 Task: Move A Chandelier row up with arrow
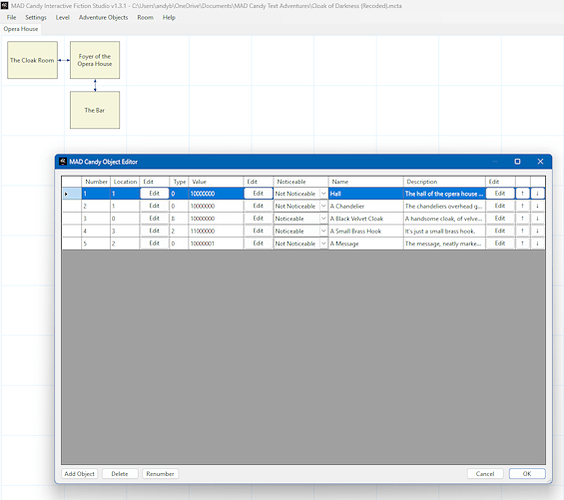click(522, 206)
